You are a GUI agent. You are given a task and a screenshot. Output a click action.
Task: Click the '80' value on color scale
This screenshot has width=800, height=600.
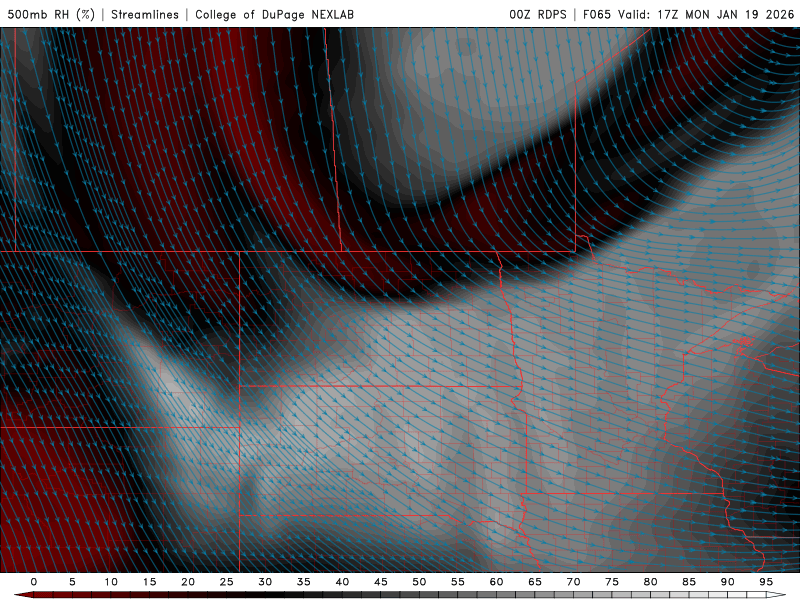click(x=651, y=582)
